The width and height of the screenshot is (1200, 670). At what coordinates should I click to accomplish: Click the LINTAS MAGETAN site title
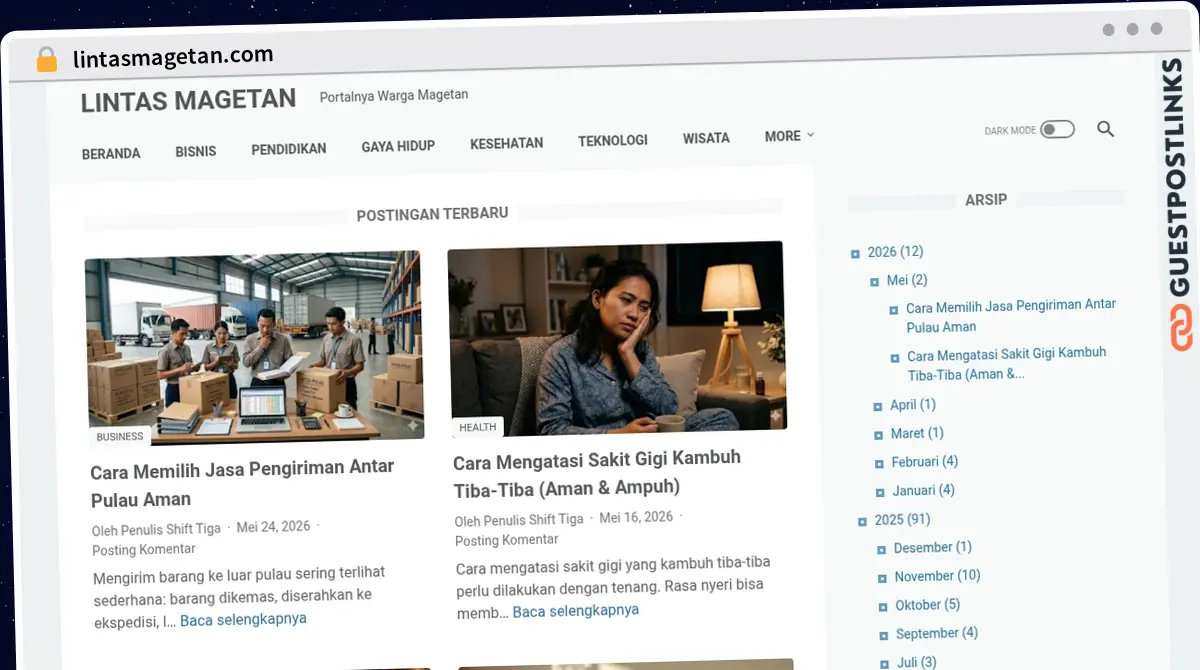pyautogui.click(x=188, y=100)
